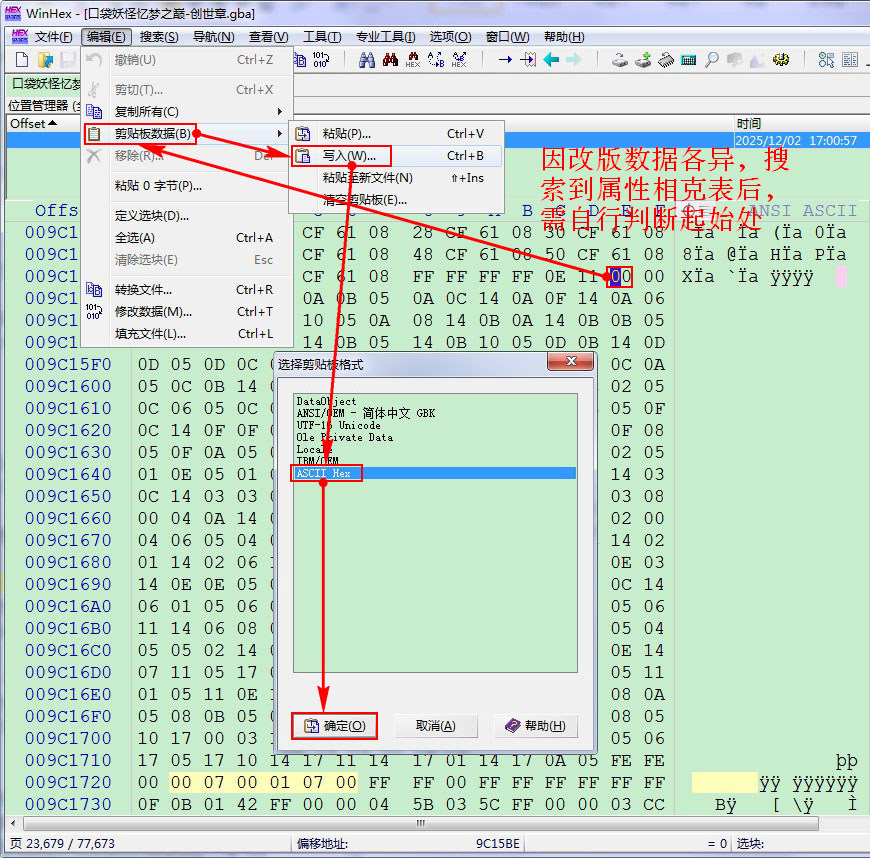Click the Open RAM chip icon

pos(666,59)
